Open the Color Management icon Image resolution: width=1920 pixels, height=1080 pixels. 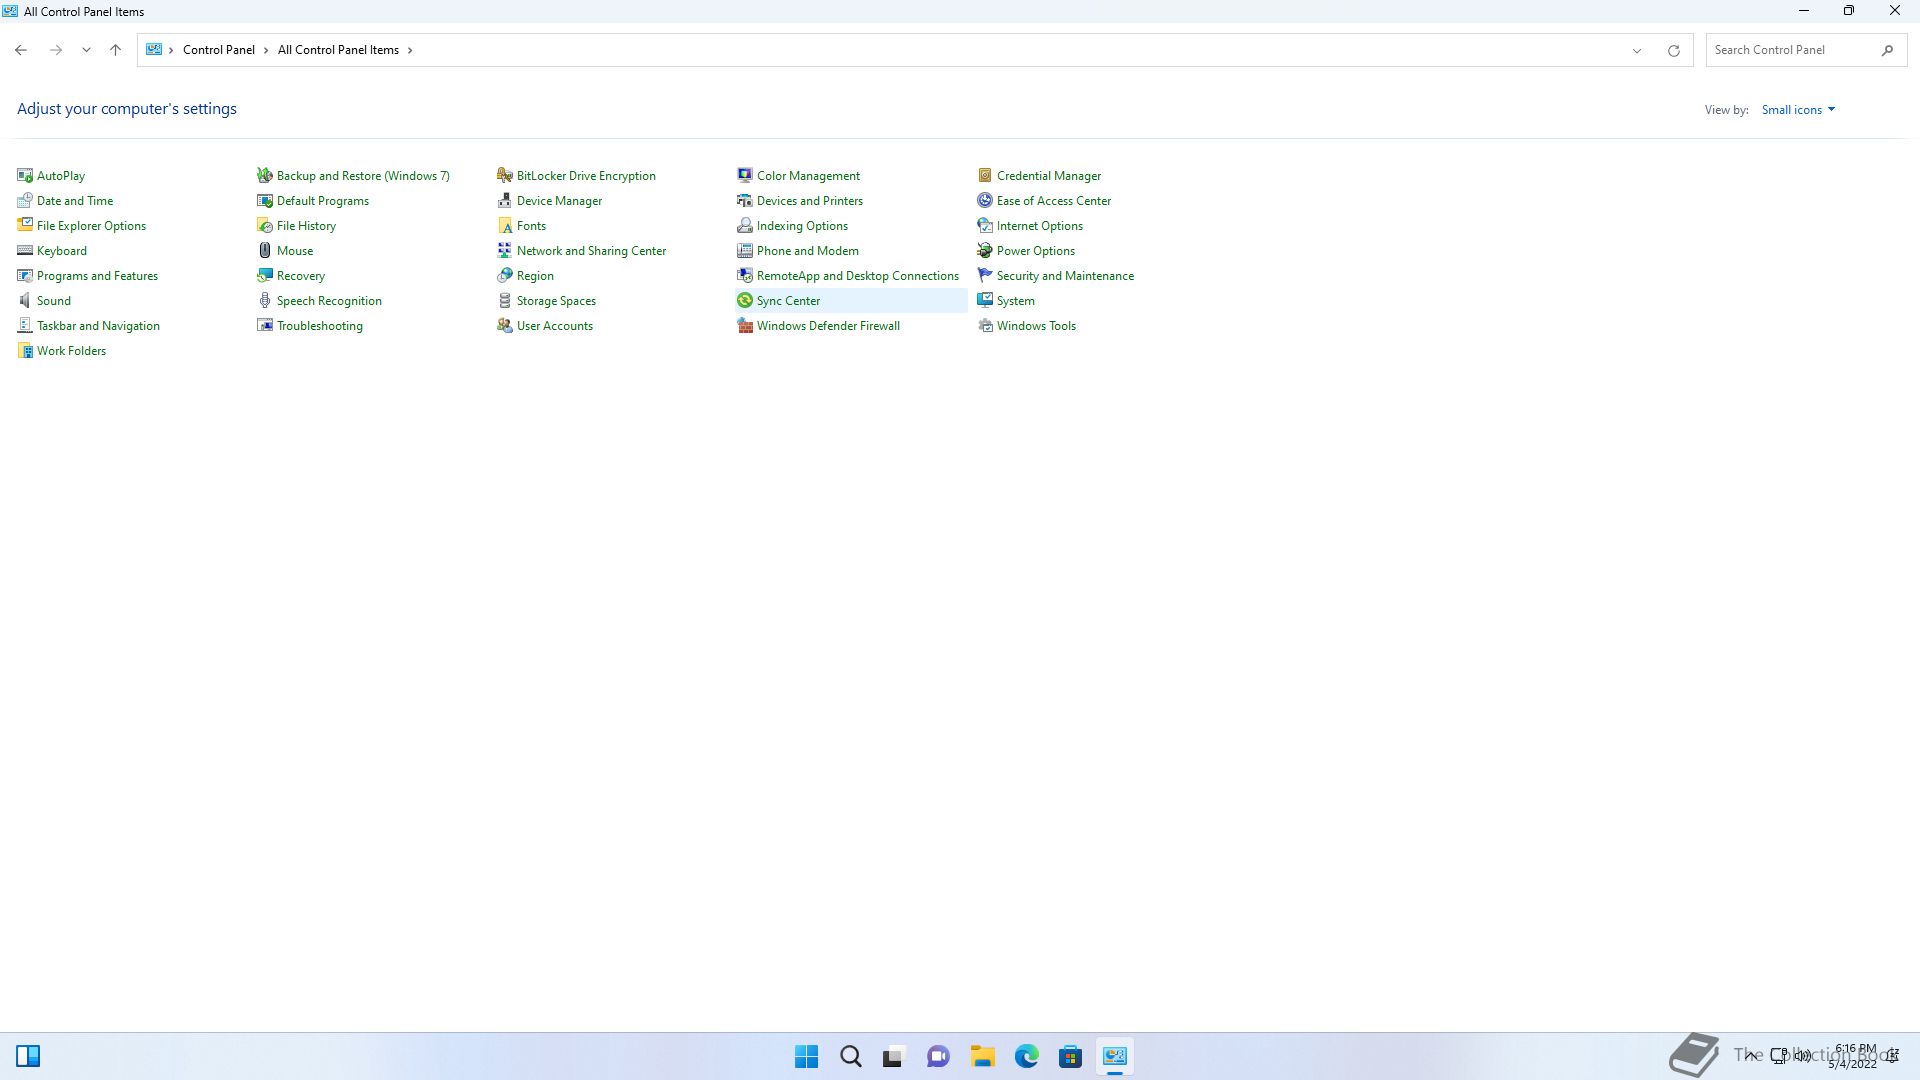[745, 175]
